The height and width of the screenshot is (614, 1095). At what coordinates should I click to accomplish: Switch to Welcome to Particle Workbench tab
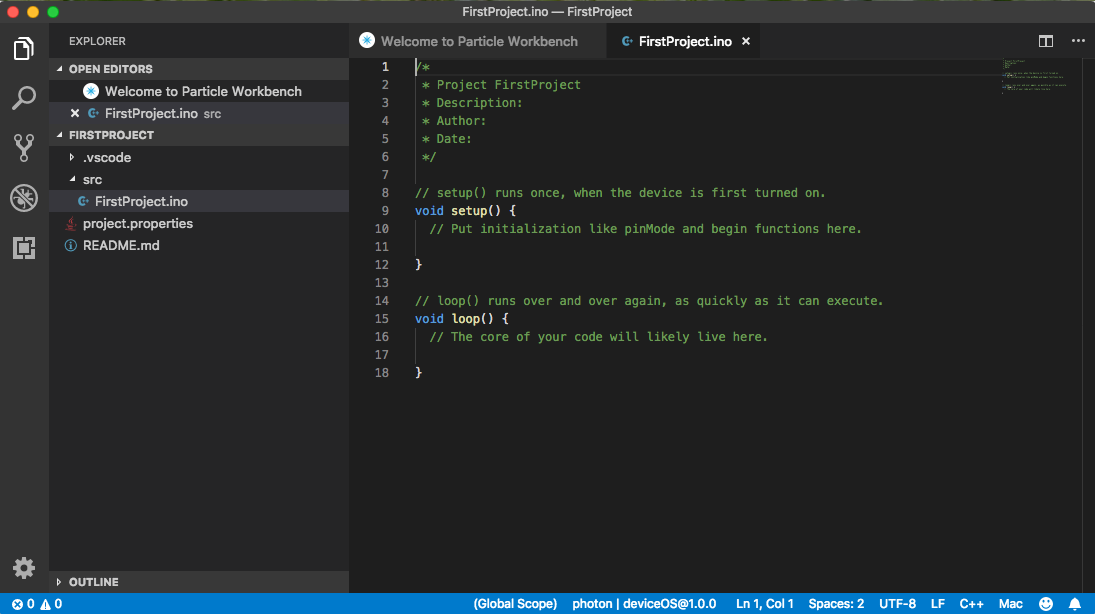click(478, 41)
